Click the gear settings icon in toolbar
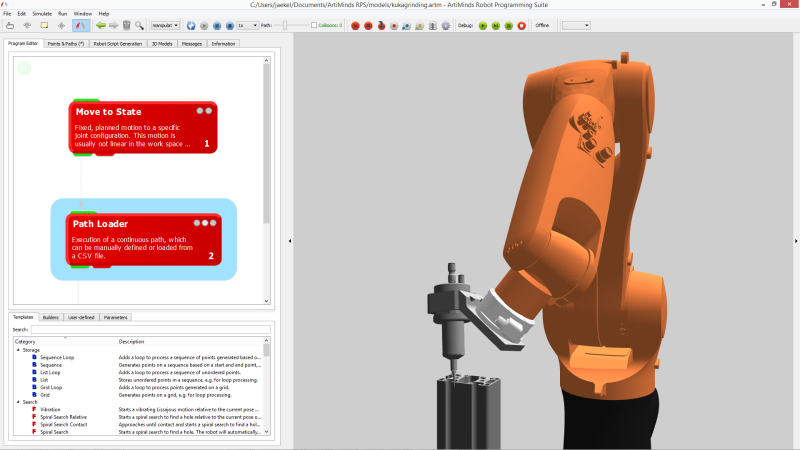Image resolution: width=800 pixels, height=450 pixels. click(445, 25)
